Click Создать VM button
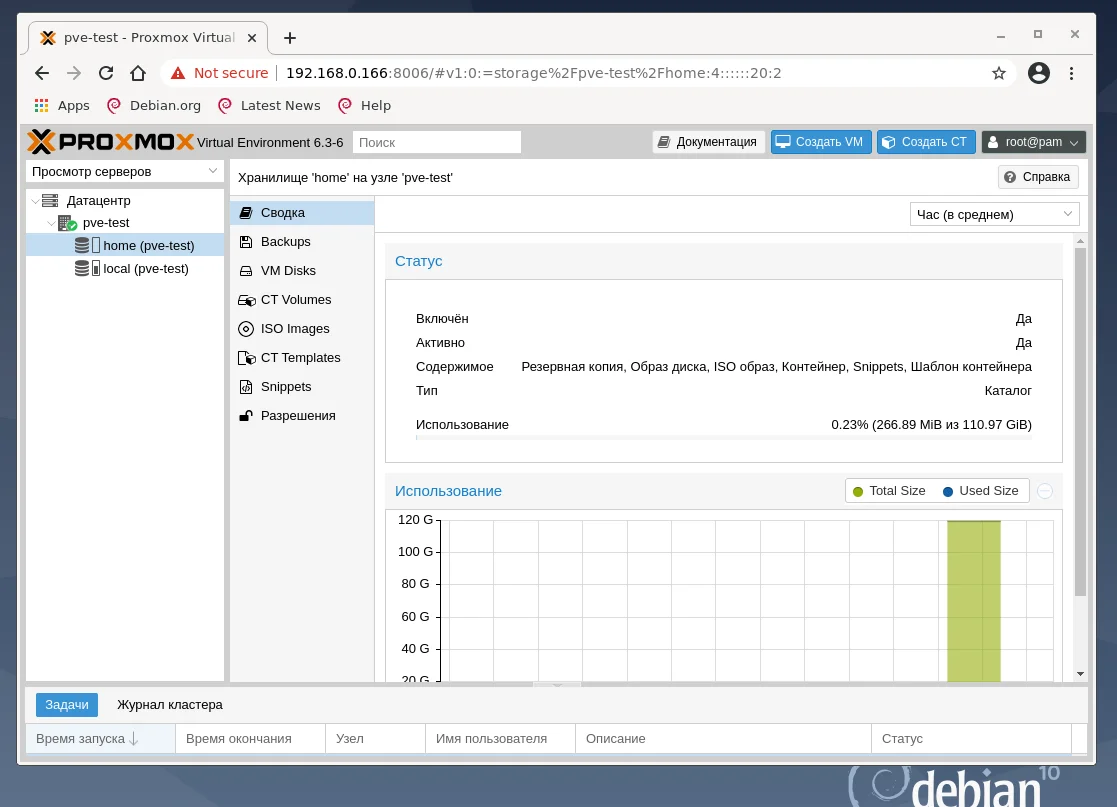 point(821,142)
